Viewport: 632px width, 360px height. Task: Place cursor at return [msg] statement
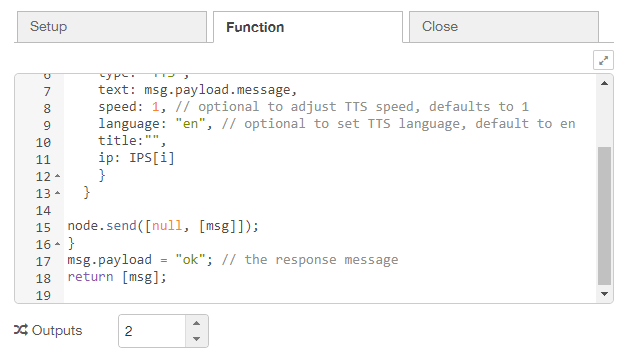click(x=117, y=277)
